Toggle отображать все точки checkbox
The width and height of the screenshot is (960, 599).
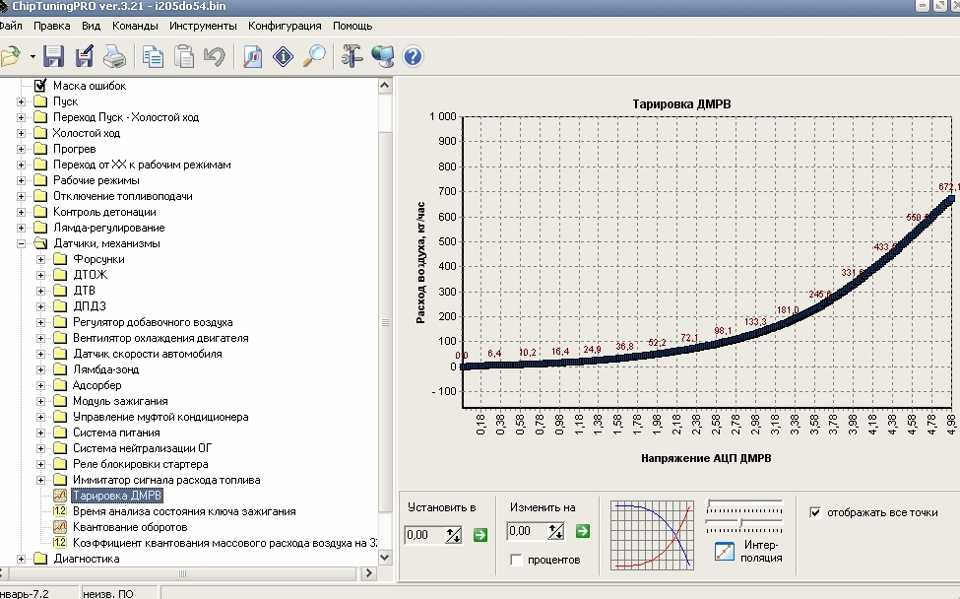pyautogui.click(x=815, y=512)
